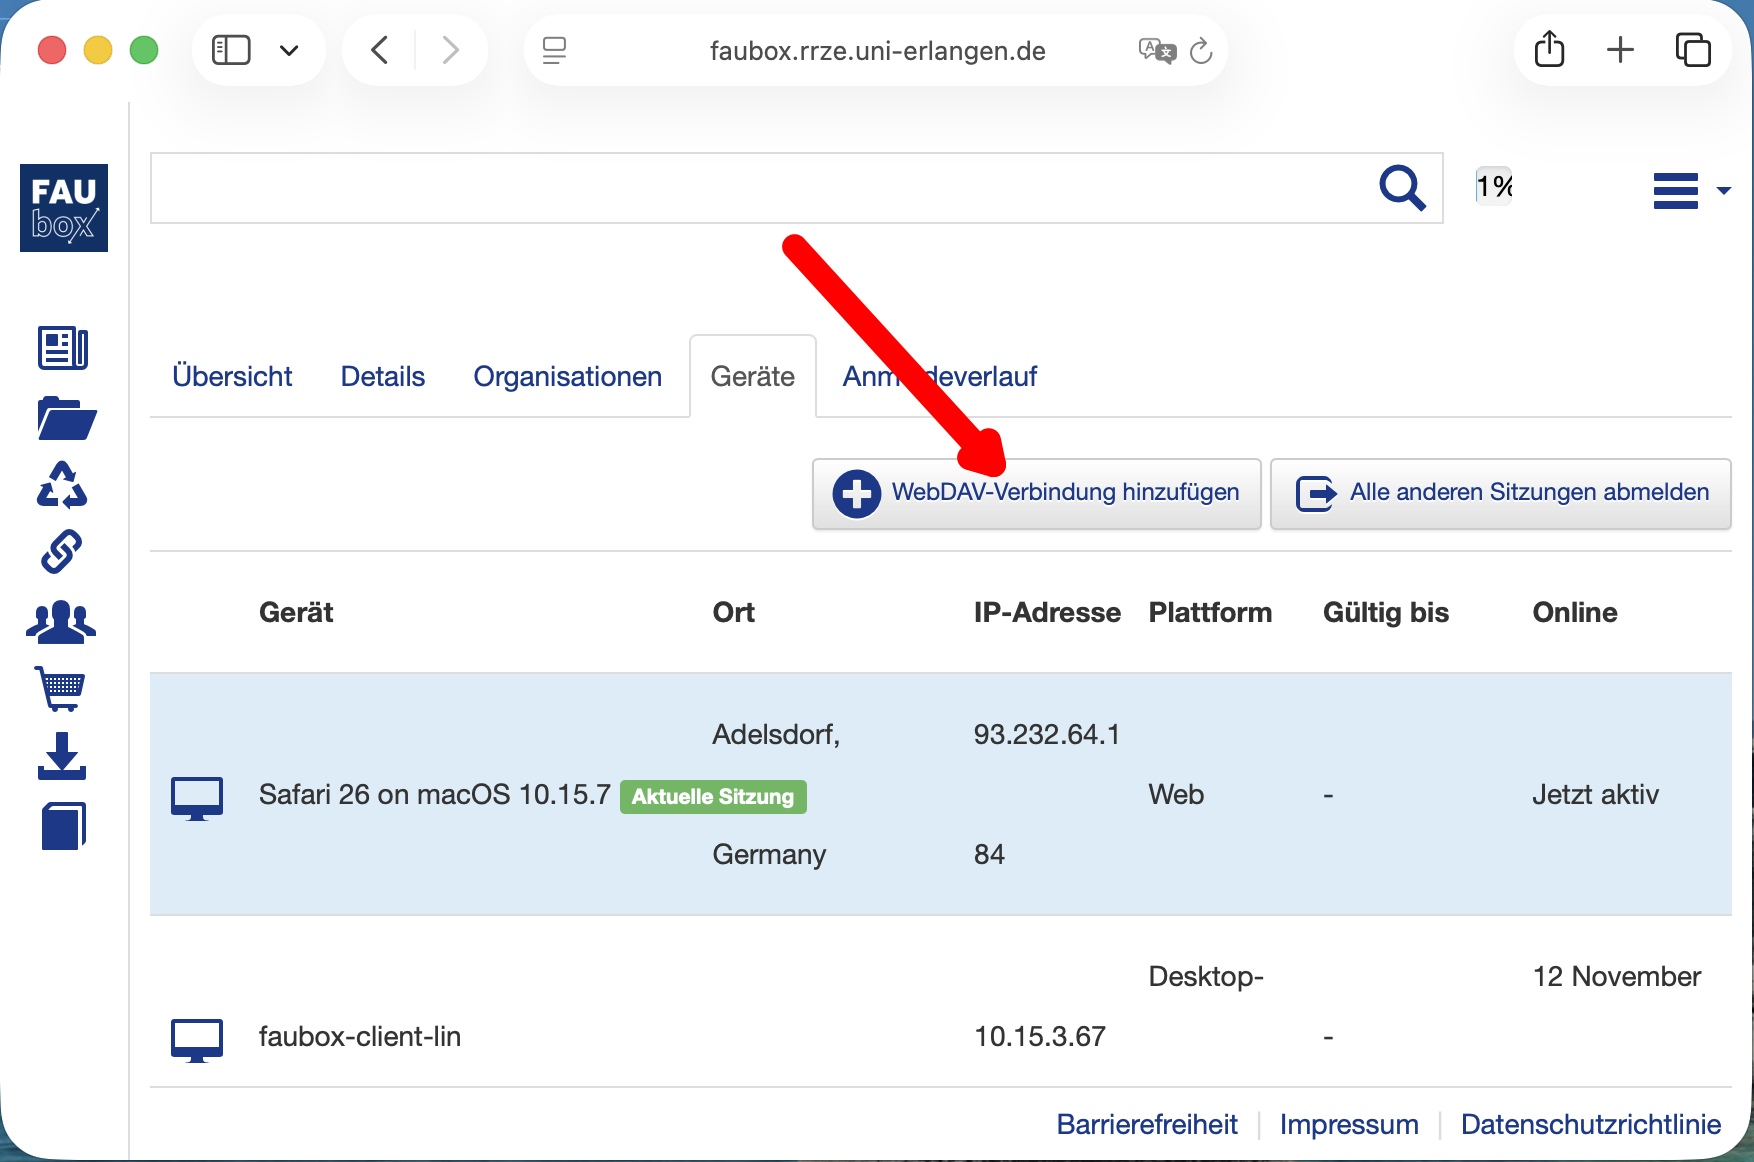
Task: Open the Details tab
Action: [382, 377]
